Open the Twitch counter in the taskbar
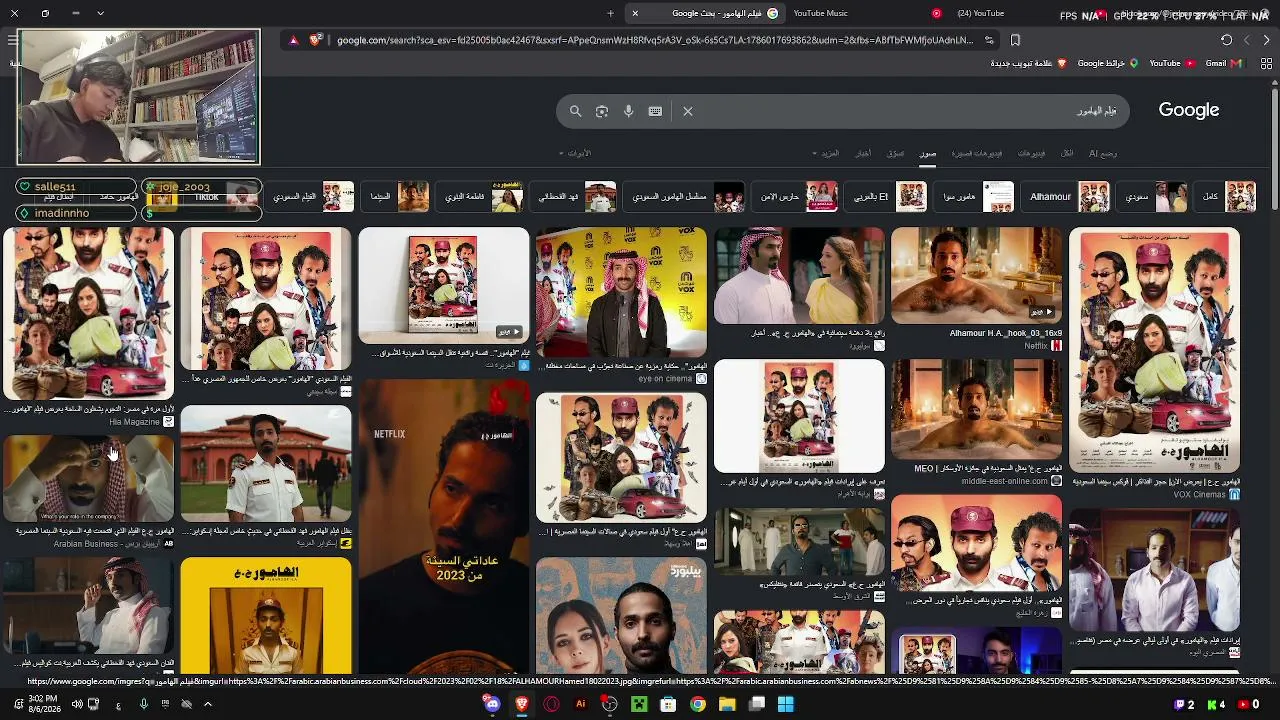The width and height of the screenshot is (1280, 720). [x=1184, y=705]
